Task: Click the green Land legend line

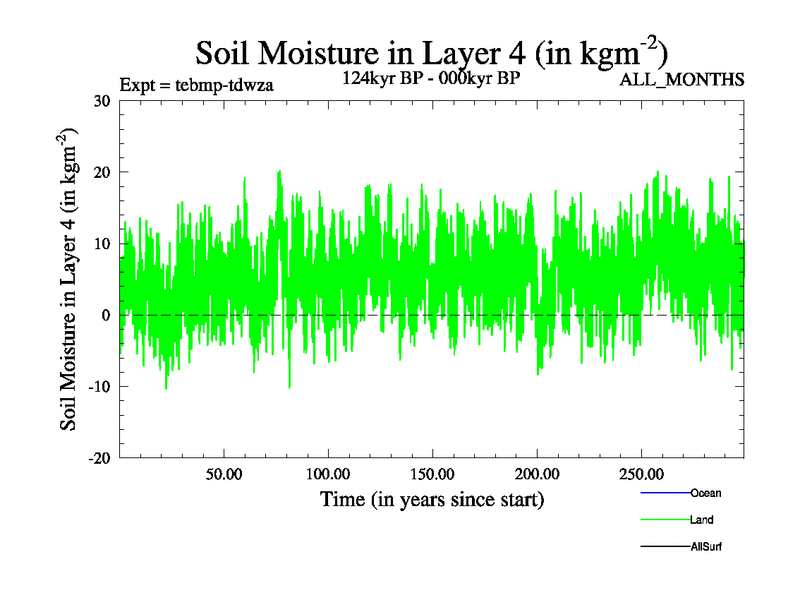Action: click(x=664, y=520)
